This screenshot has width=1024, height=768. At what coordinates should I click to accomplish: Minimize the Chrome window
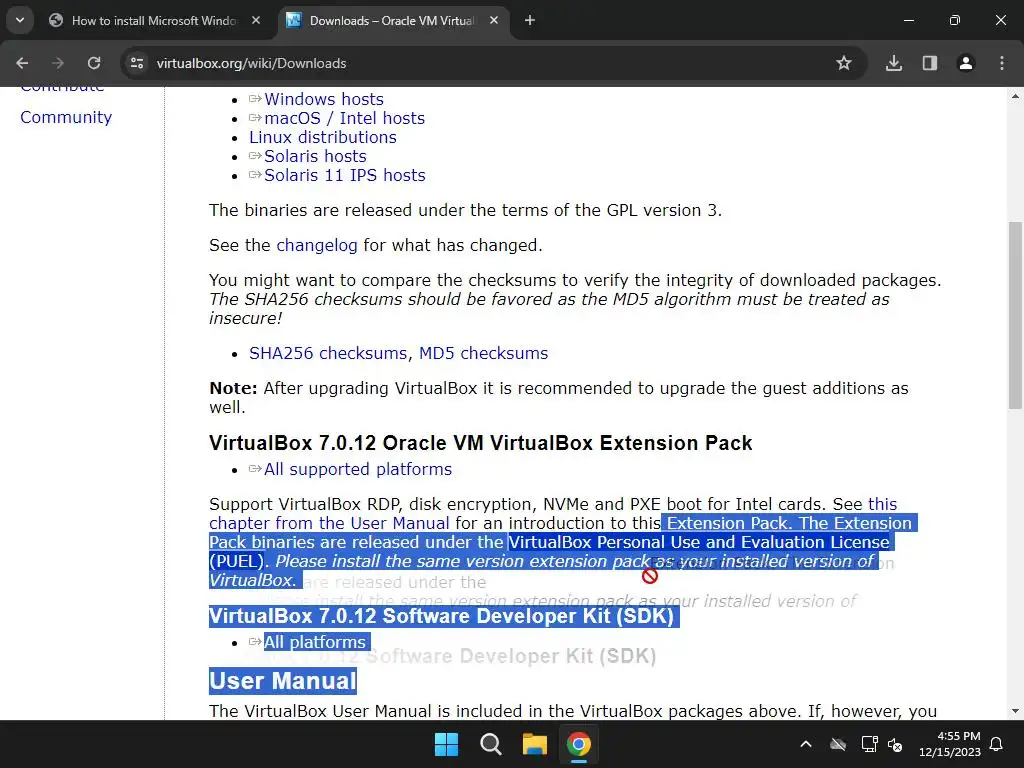coord(908,20)
